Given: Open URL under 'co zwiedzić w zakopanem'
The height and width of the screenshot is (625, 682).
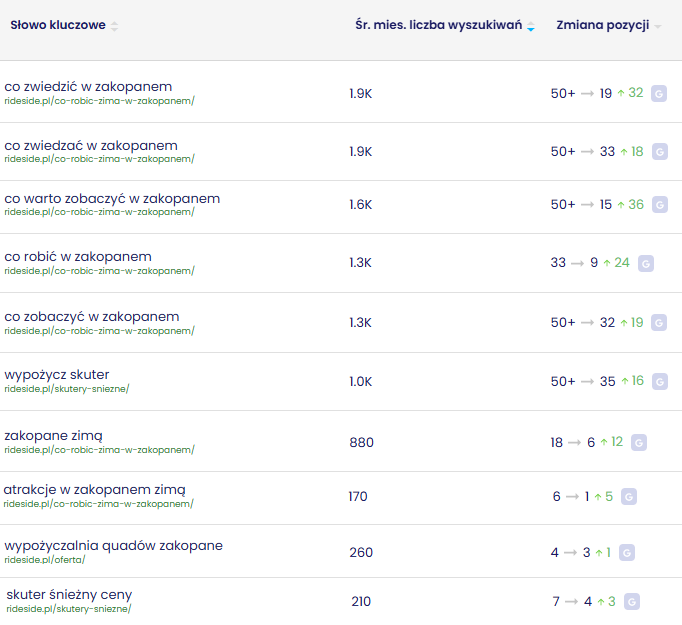Looking at the screenshot, I should coord(99,100).
